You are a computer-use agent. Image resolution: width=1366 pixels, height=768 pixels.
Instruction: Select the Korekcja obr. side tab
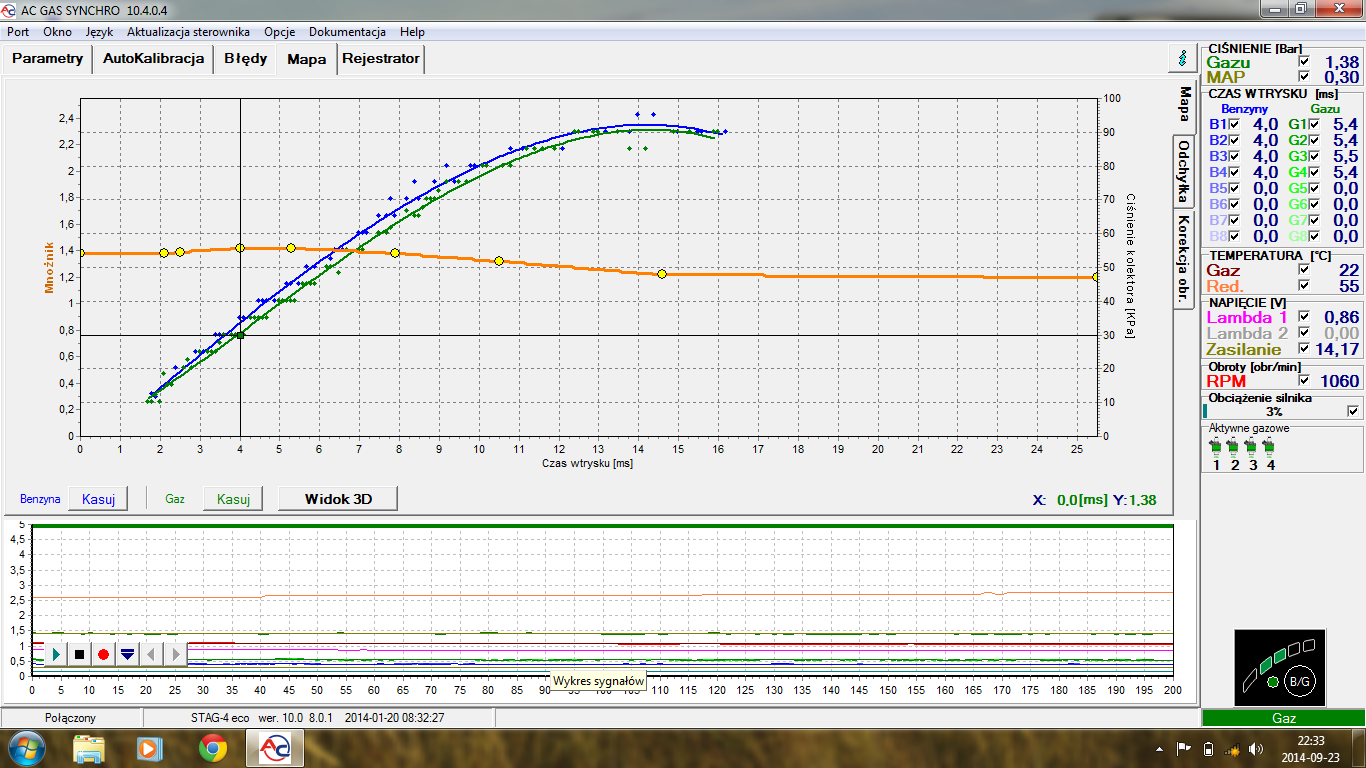1183,260
